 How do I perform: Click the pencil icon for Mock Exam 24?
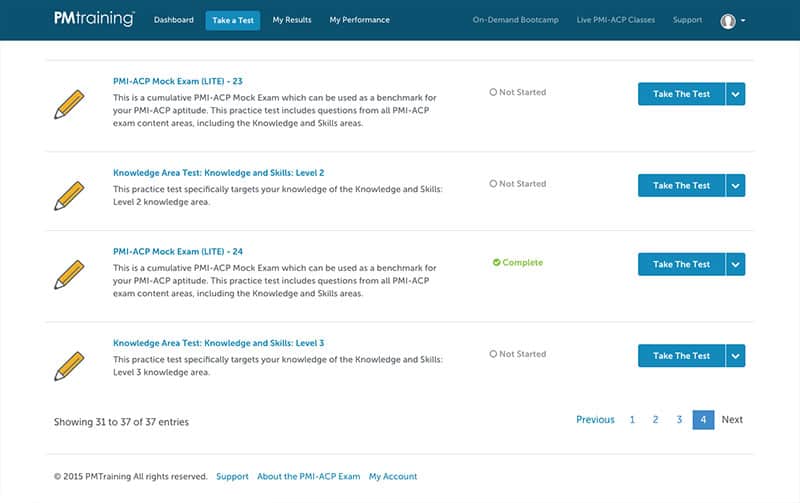[x=69, y=274]
